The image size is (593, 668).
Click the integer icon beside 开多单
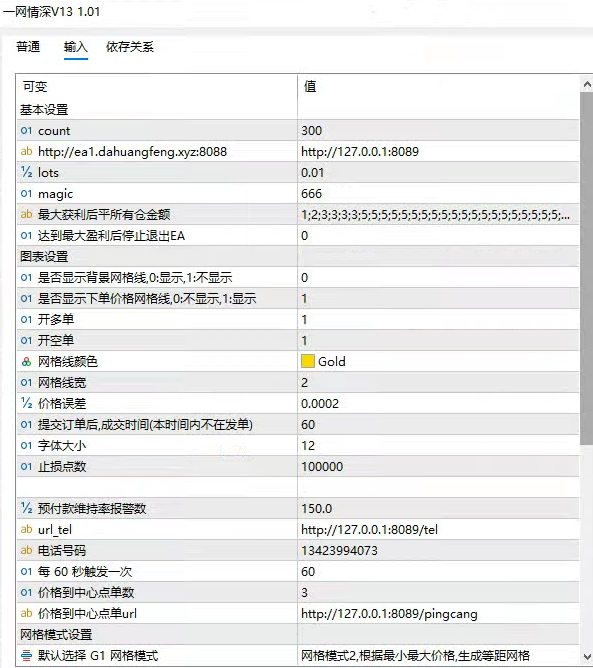coord(26,319)
